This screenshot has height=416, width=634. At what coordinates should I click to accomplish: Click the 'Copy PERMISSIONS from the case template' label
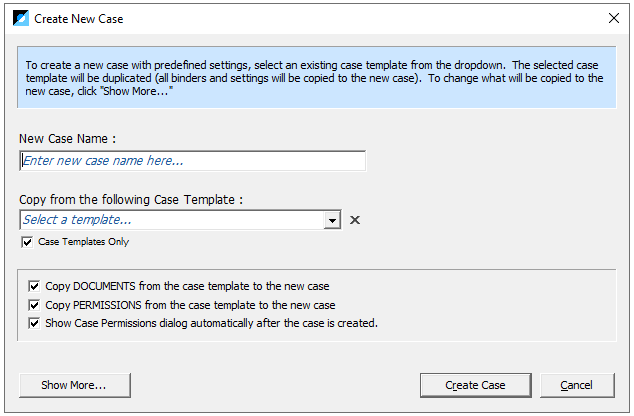pos(190,305)
